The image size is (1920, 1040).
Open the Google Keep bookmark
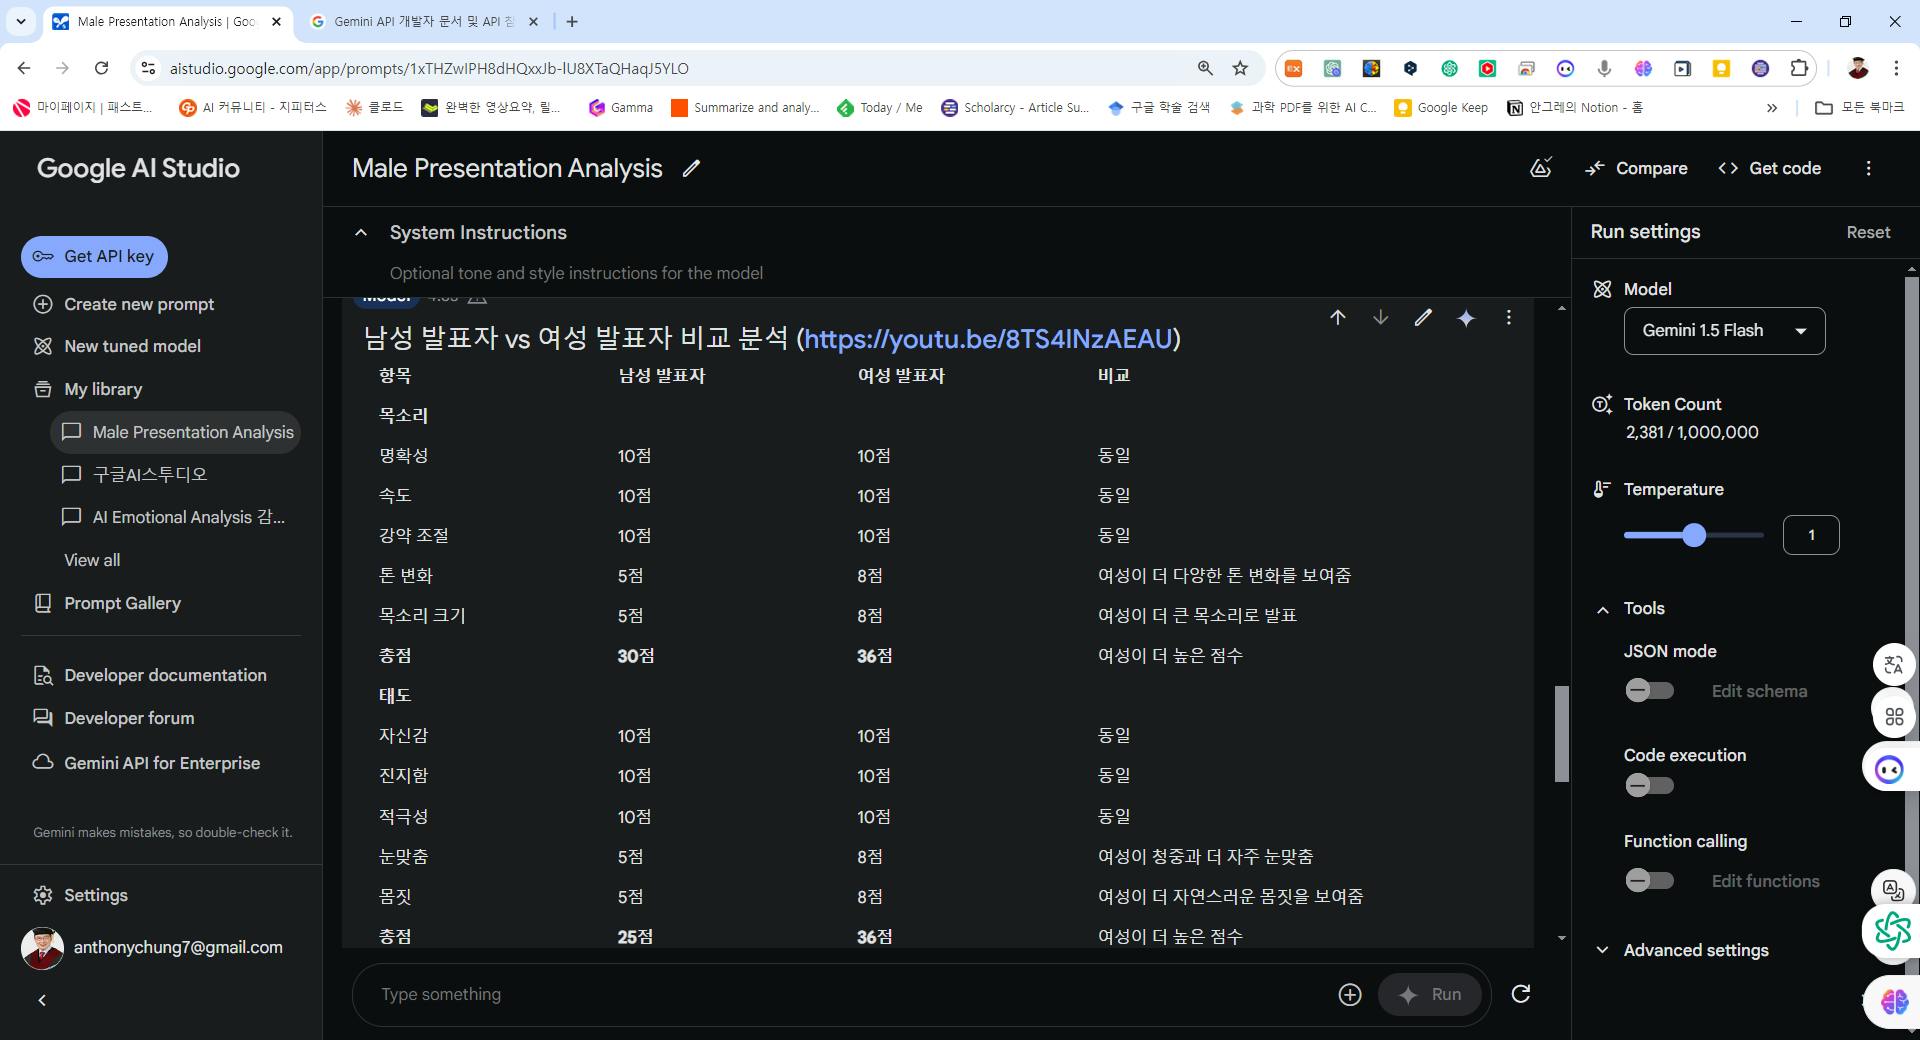(1441, 108)
